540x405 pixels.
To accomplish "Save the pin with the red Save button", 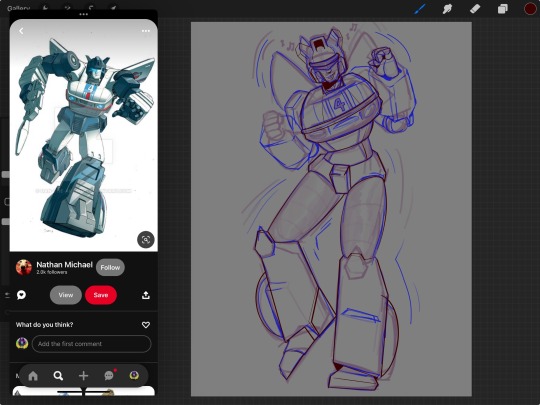I will point(101,295).
